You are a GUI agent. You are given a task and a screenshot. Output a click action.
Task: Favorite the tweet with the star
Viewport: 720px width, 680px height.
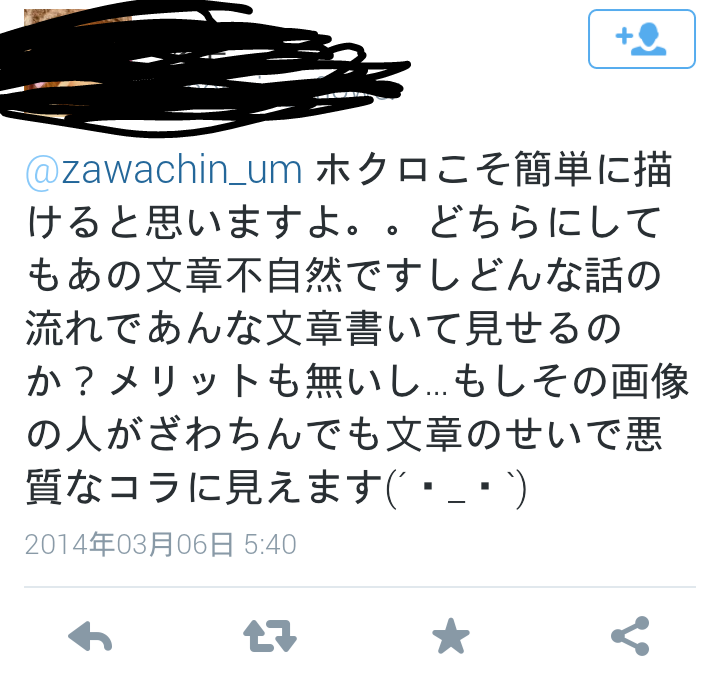point(450,636)
